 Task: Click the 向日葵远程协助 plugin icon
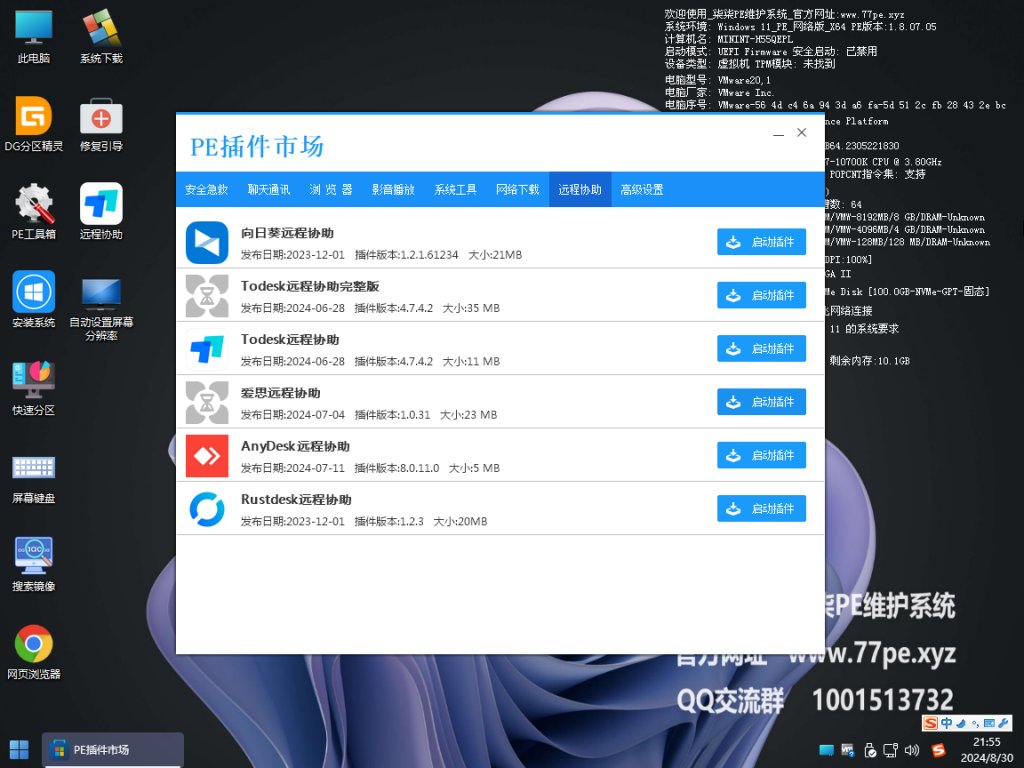click(207, 242)
